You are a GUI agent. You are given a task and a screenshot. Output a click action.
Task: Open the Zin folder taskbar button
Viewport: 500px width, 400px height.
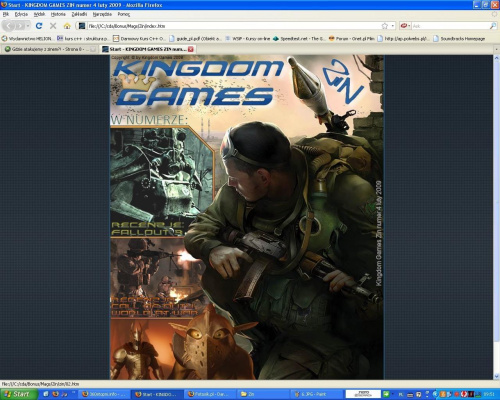[263, 394]
